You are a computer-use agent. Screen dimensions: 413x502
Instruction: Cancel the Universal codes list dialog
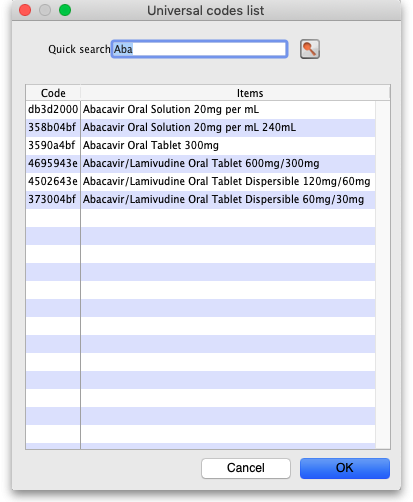pos(246,468)
